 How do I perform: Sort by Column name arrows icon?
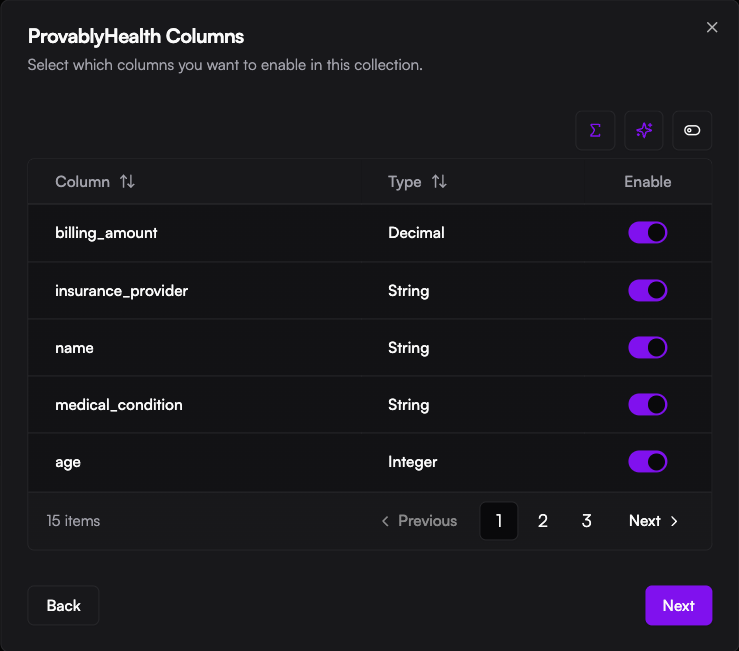127,182
